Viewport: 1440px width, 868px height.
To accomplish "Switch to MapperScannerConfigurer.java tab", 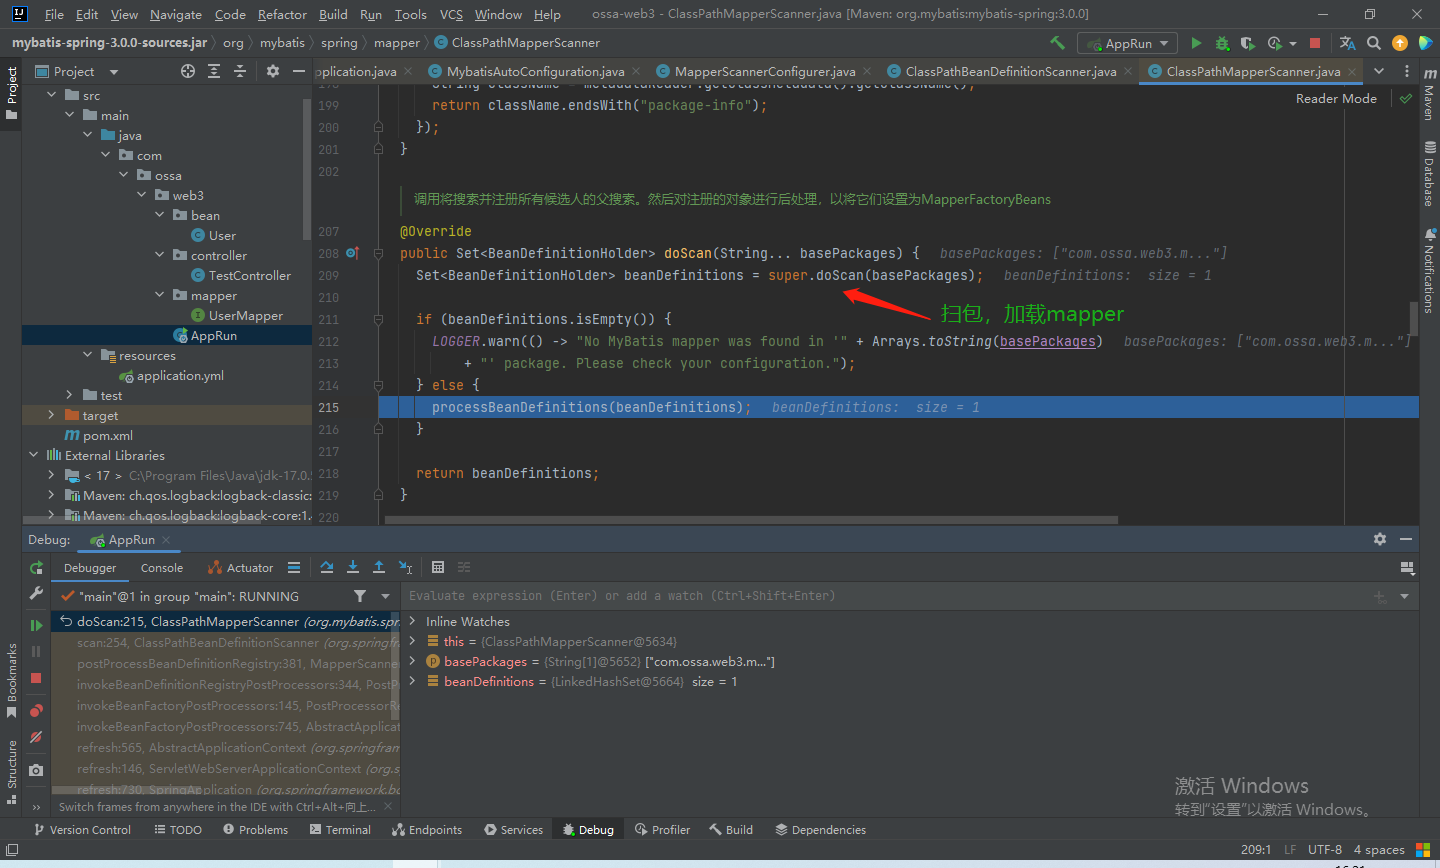I will coord(764,71).
